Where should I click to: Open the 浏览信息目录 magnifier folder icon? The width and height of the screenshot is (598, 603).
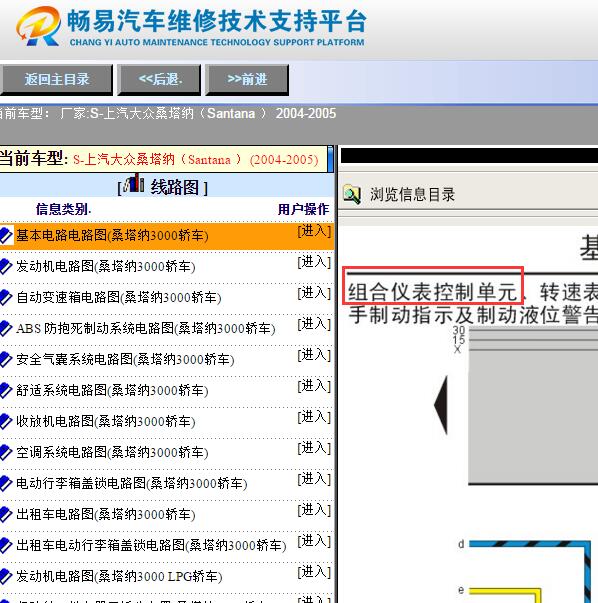click(x=352, y=194)
